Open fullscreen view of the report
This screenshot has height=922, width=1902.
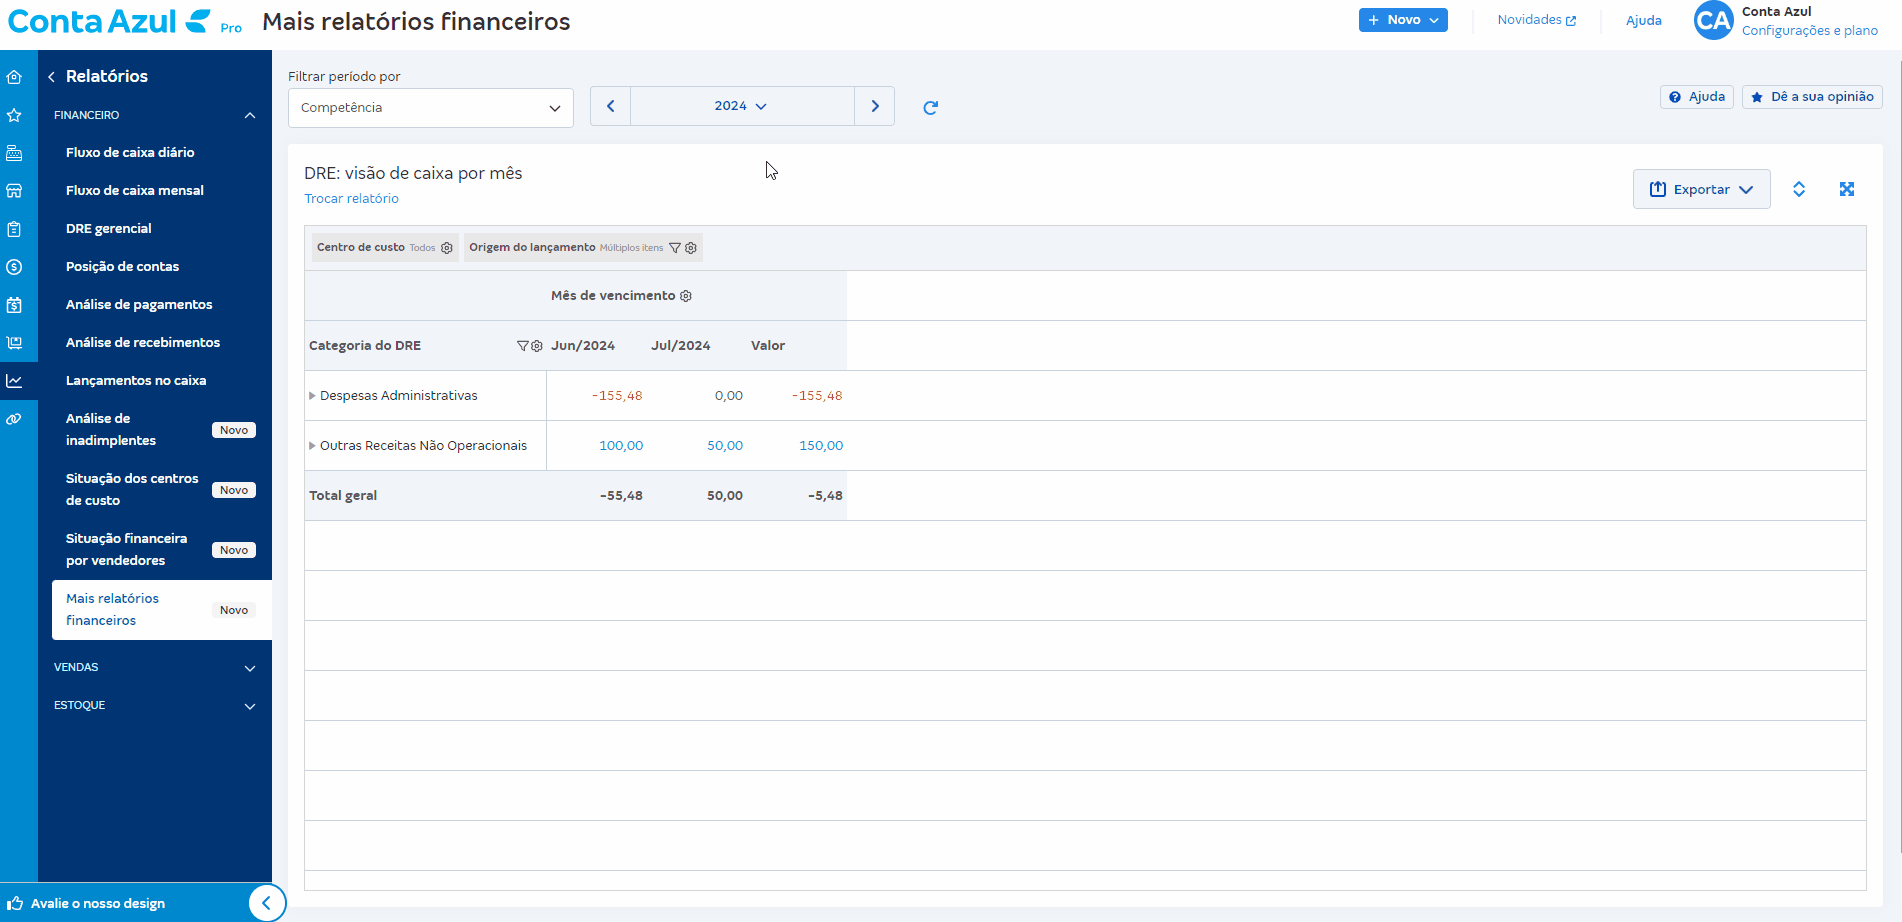pyautogui.click(x=1846, y=189)
